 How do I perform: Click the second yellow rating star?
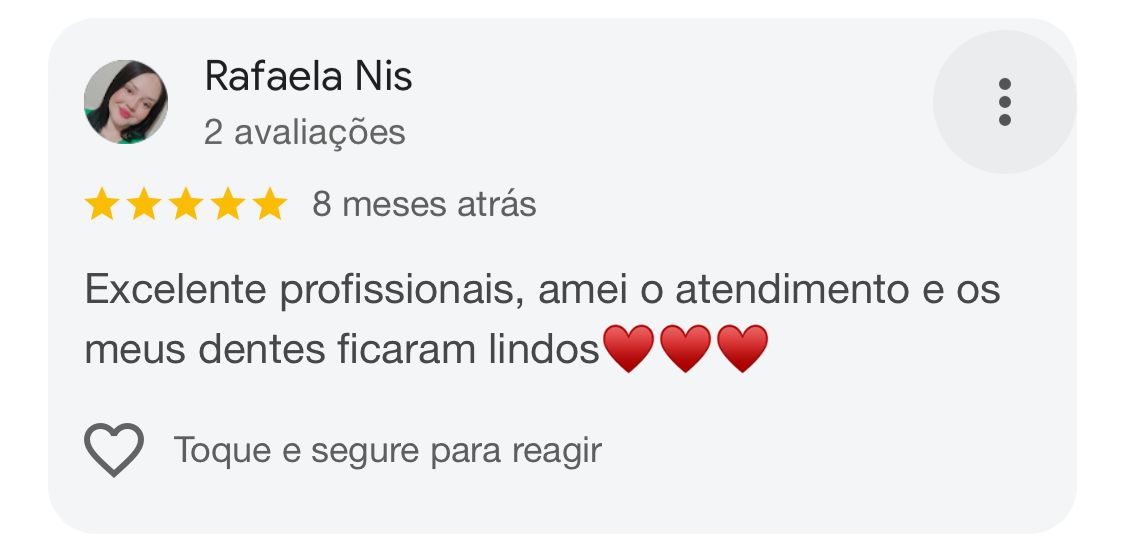coord(144,205)
